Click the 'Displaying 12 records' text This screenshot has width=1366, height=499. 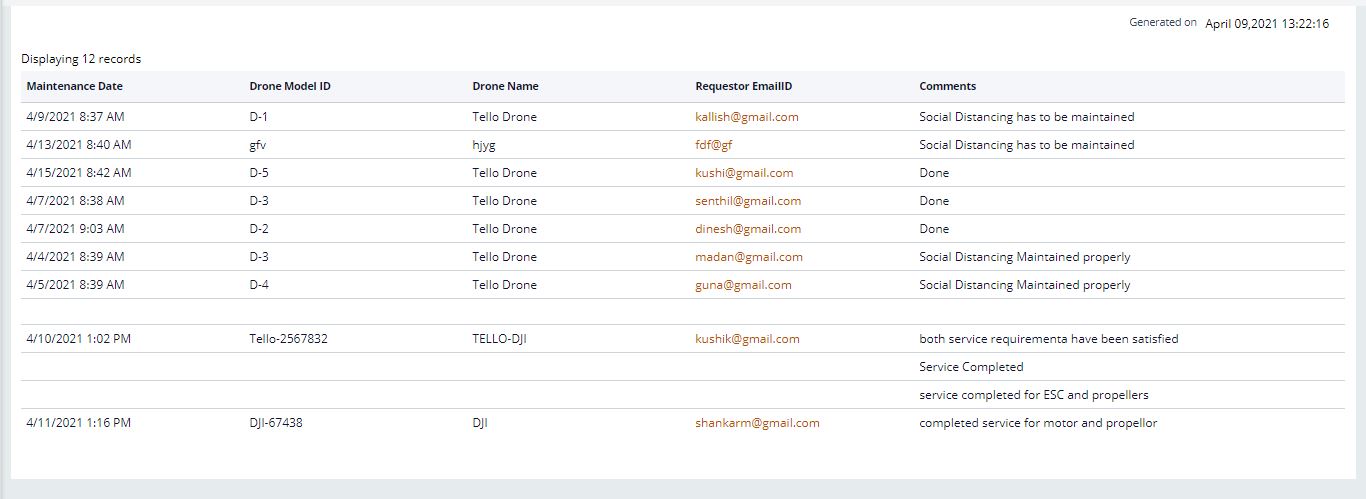click(x=81, y=59)
